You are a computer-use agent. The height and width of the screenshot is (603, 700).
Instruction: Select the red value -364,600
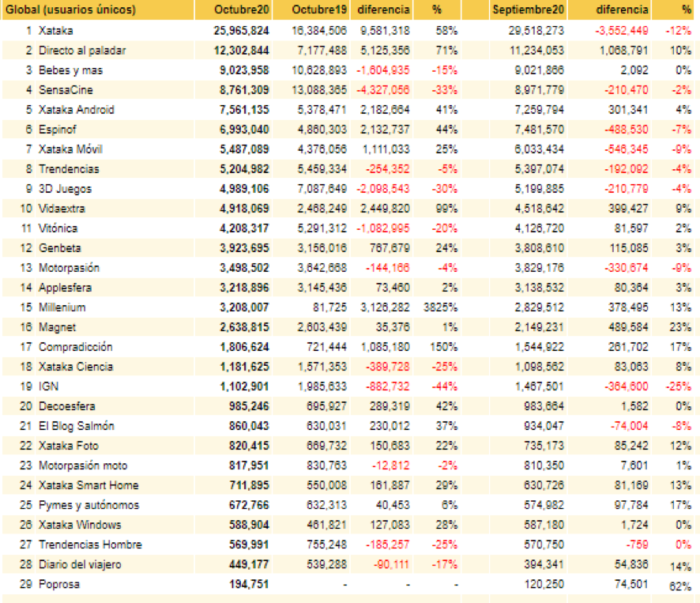(626, 386)
